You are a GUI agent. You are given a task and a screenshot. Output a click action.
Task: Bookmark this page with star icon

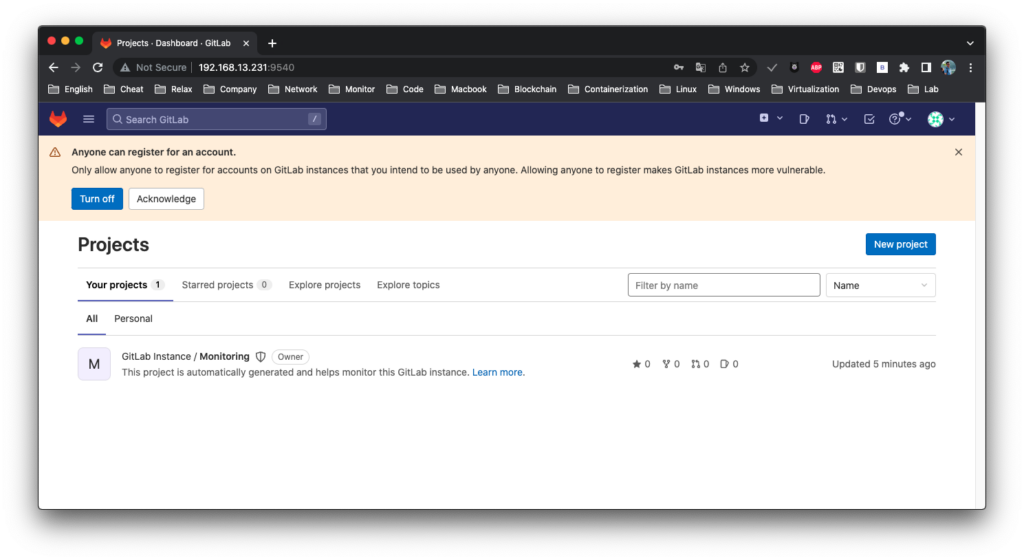744,67
